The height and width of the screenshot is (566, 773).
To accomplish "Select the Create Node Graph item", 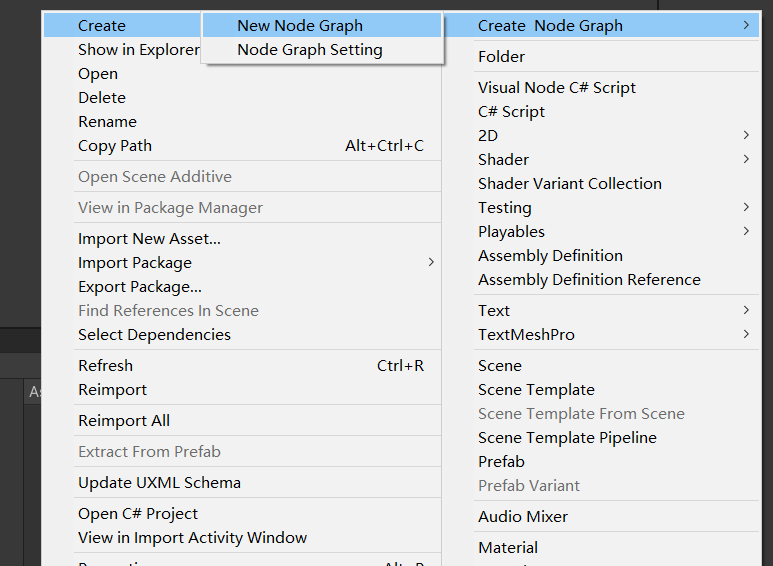I will pyautogui.click(x=601, y=25).
